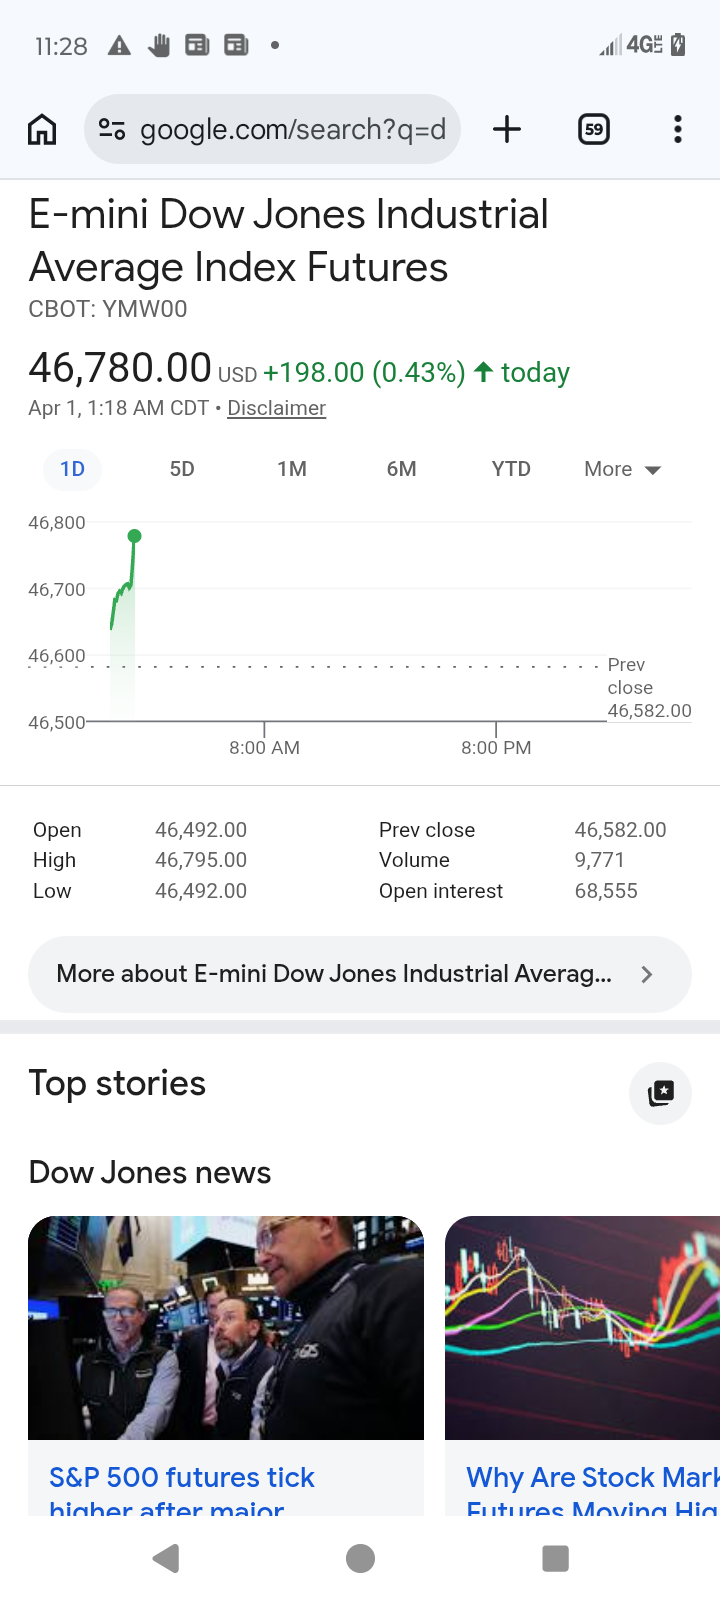Open a new tab with plus icon
The height and width of the screenshot is (1600, 720).
[x=507, y=129]
